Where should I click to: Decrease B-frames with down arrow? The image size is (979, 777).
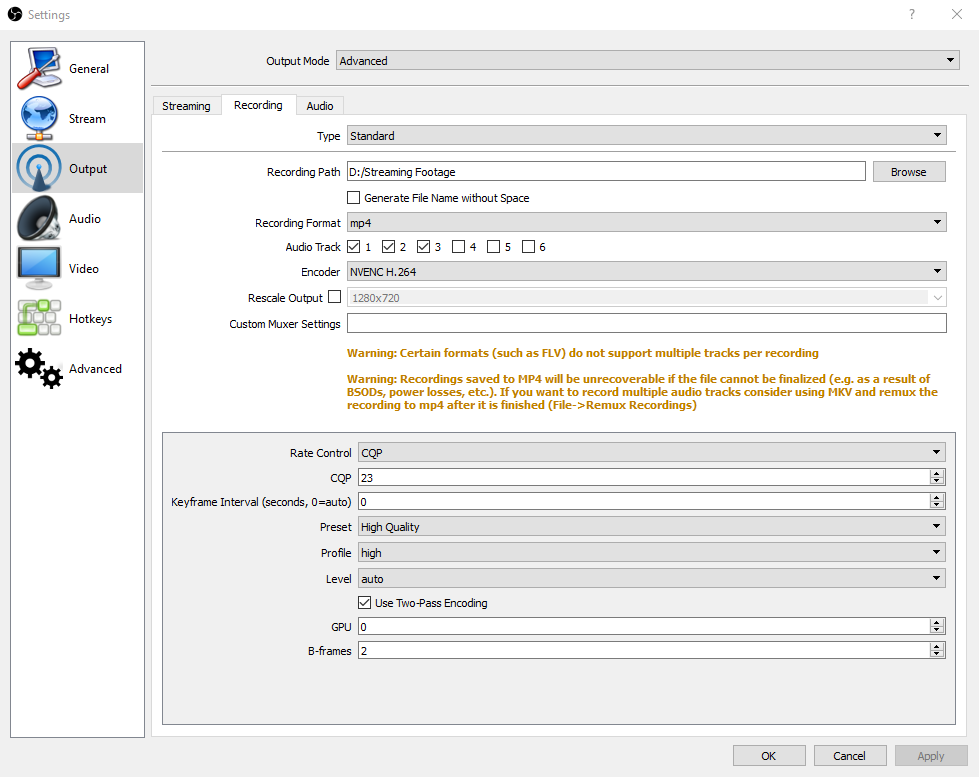[937, 654]
